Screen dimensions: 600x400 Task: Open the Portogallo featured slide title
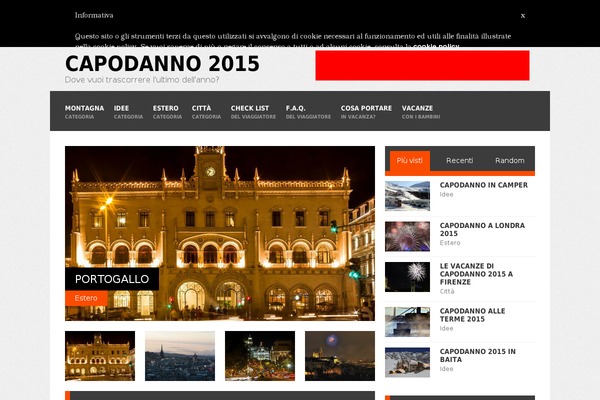(x=112, y=279)
